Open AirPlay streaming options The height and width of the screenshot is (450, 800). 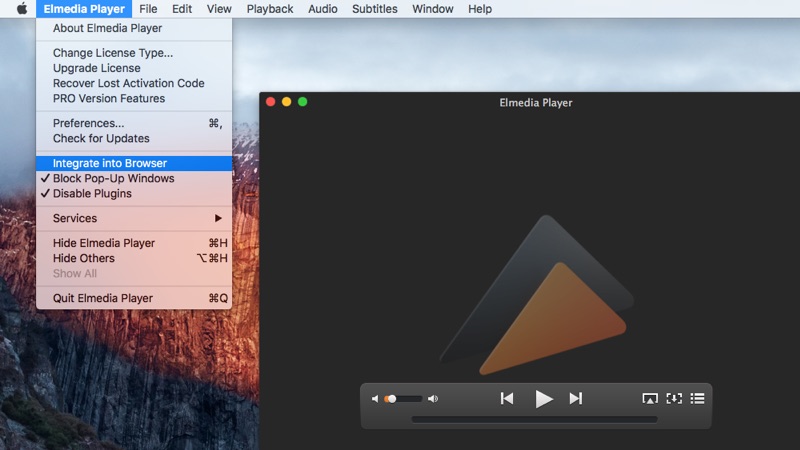[649, 398]
